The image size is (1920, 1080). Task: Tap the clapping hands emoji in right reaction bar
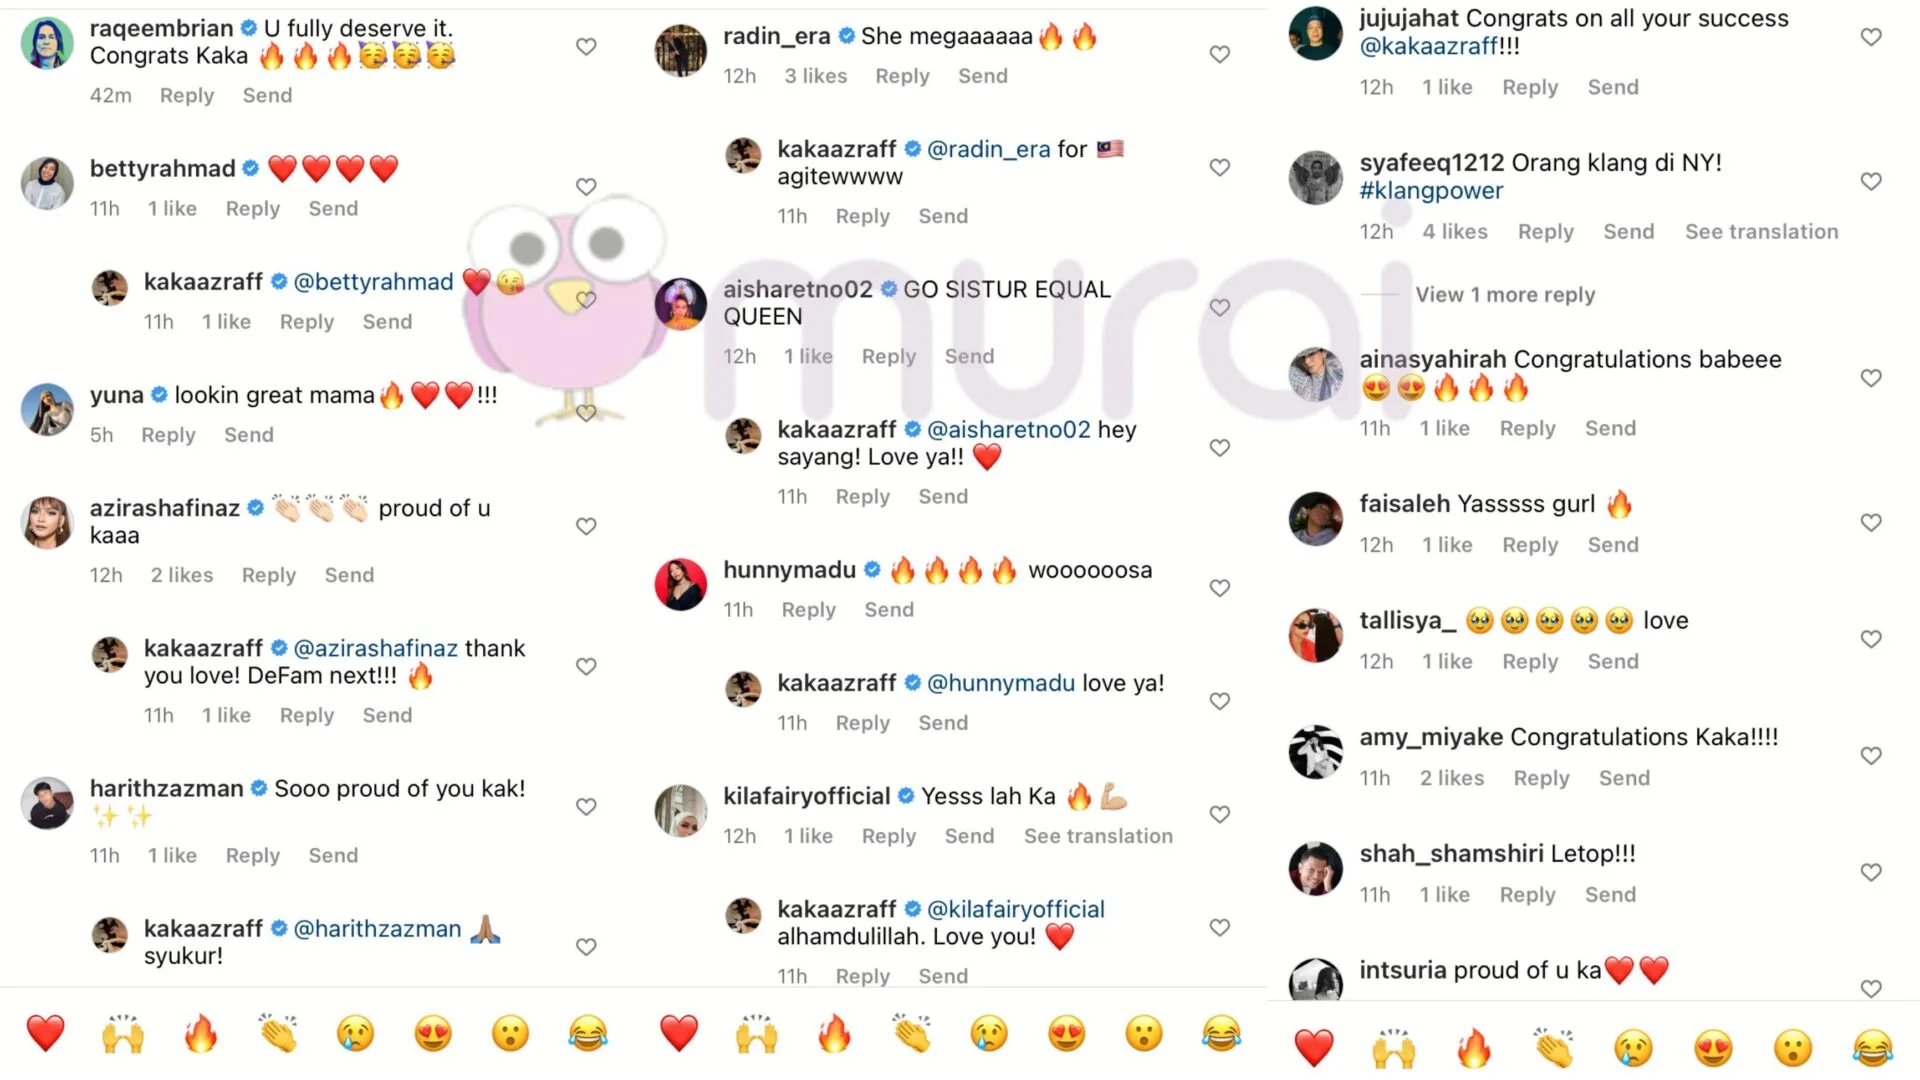point(1555,1048)
